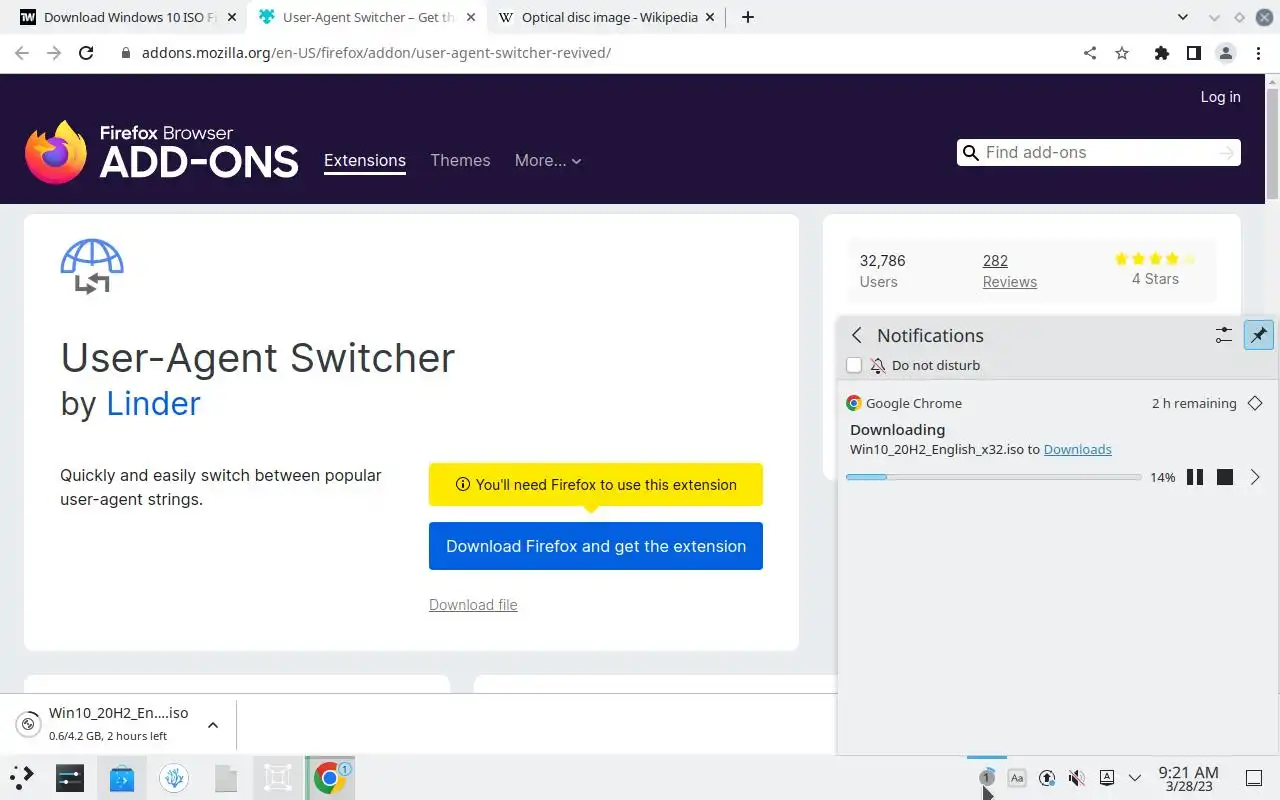1280x800 pixels.
Task: Open the tab search dropdown arrow
Action: [1183, 17]
